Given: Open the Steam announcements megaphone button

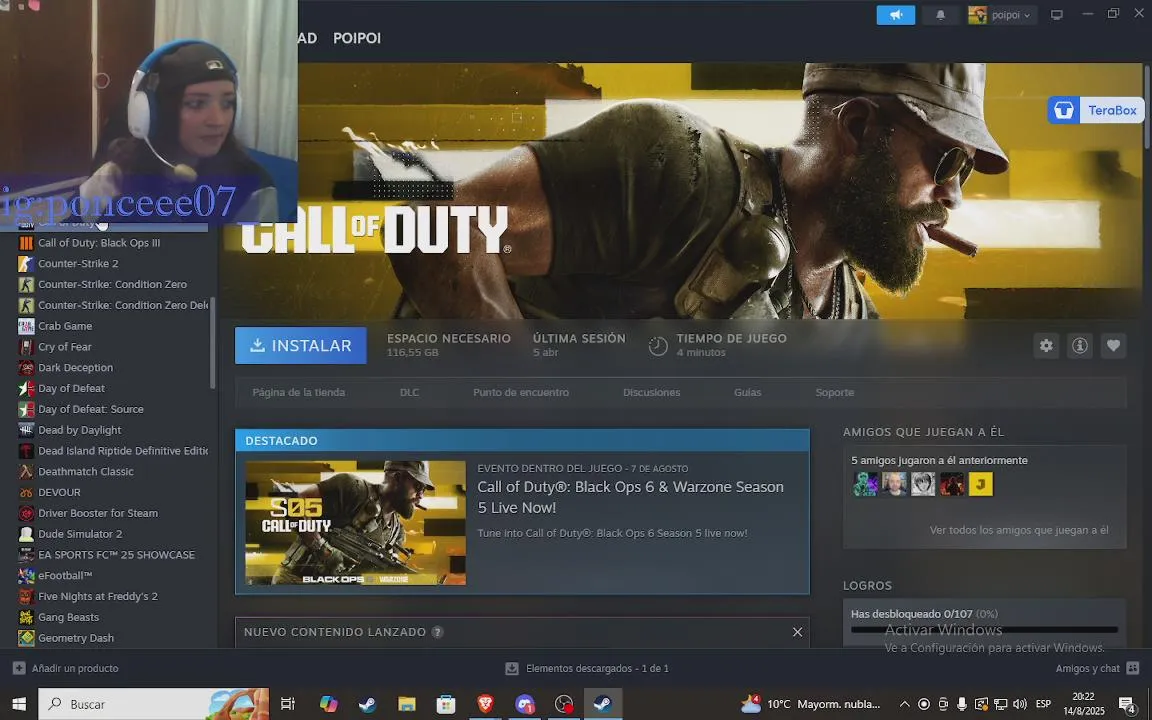Looking at the screenshot, I should coord(896,15).
